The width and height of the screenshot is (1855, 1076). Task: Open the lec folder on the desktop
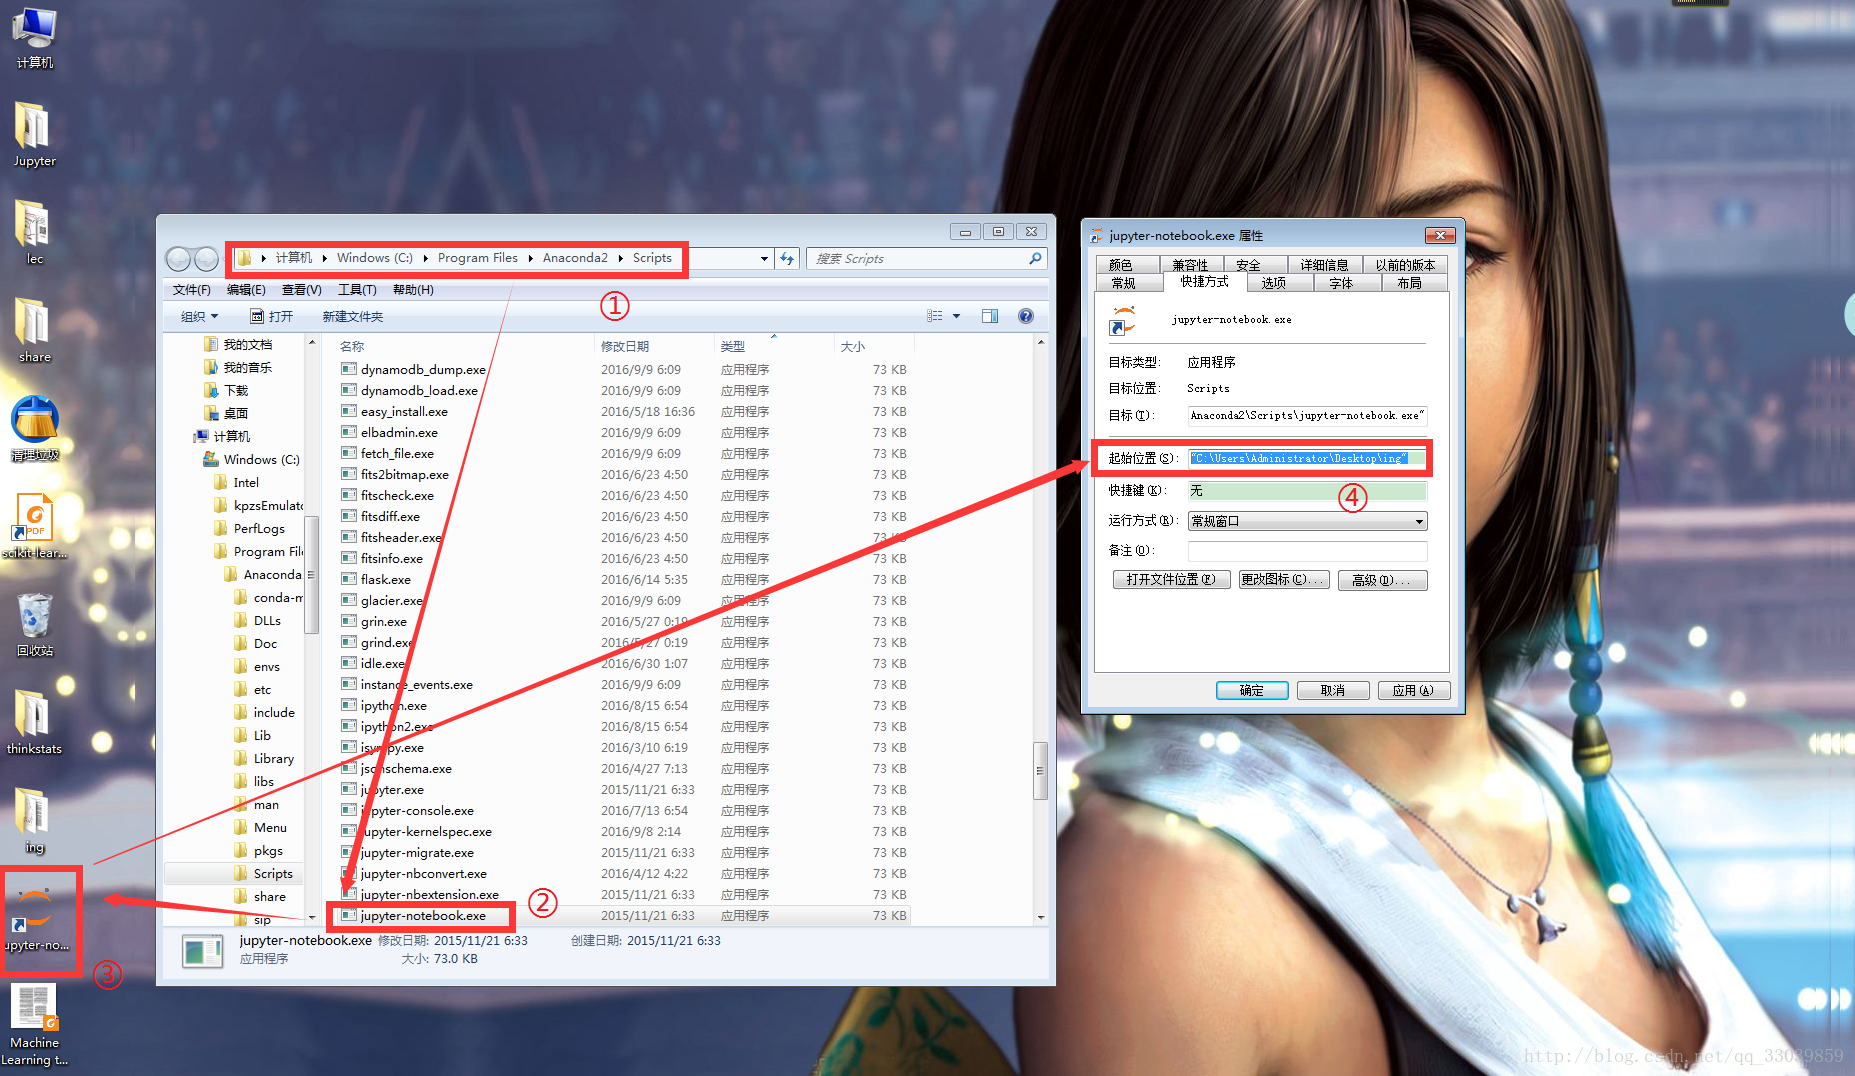[x=34, y=232]
